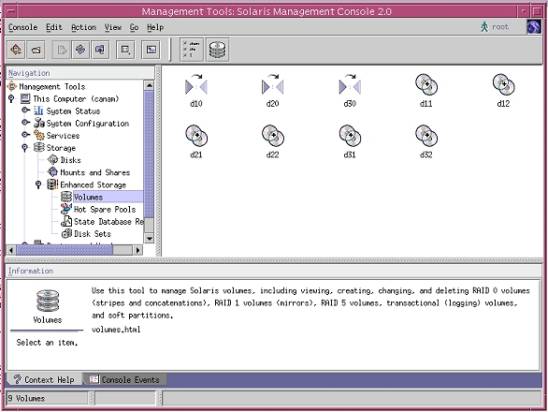Open the Edit menu
Viewport: 548px width, 412px height.
(x=54, y=27)
